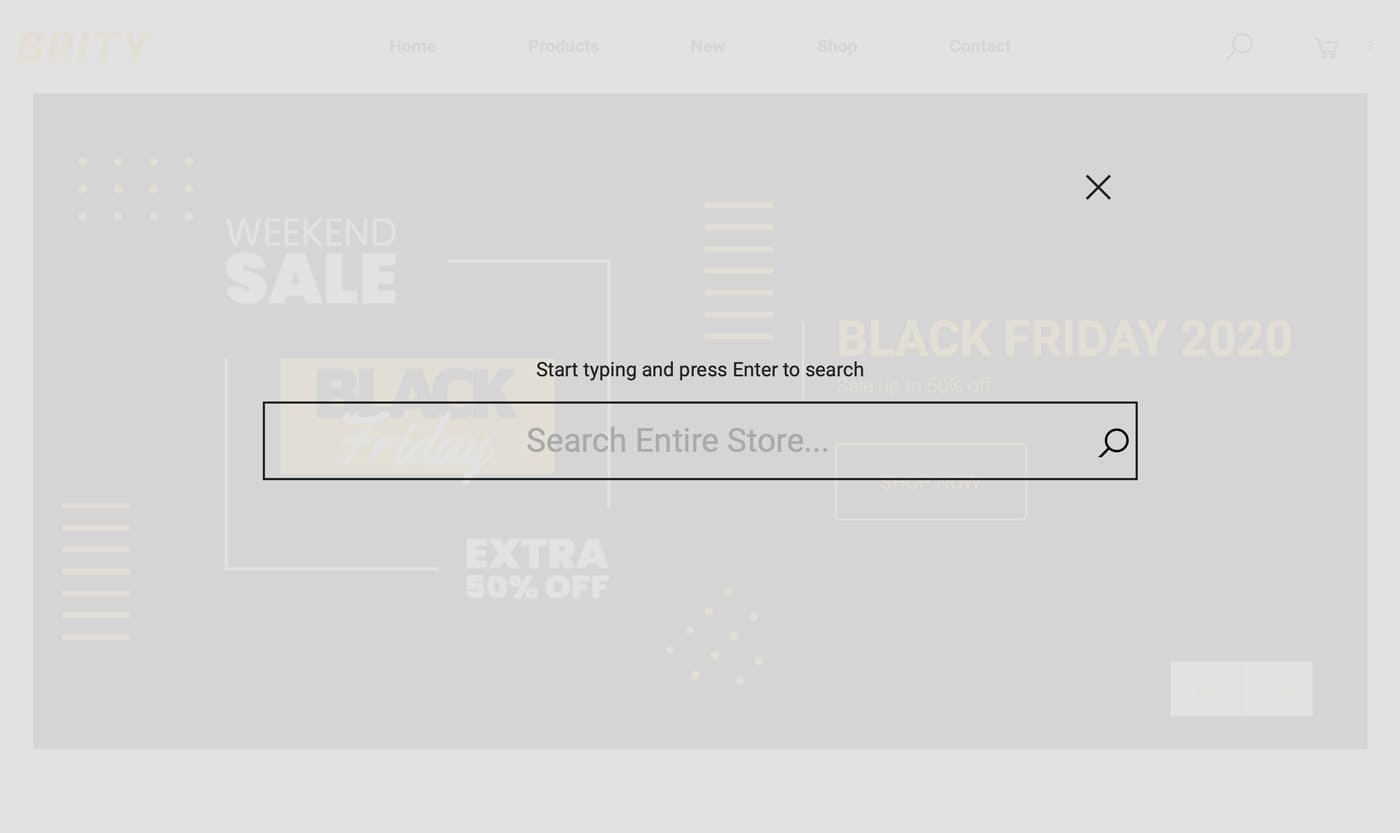Click the cart item count badge

pos(1370,45)
